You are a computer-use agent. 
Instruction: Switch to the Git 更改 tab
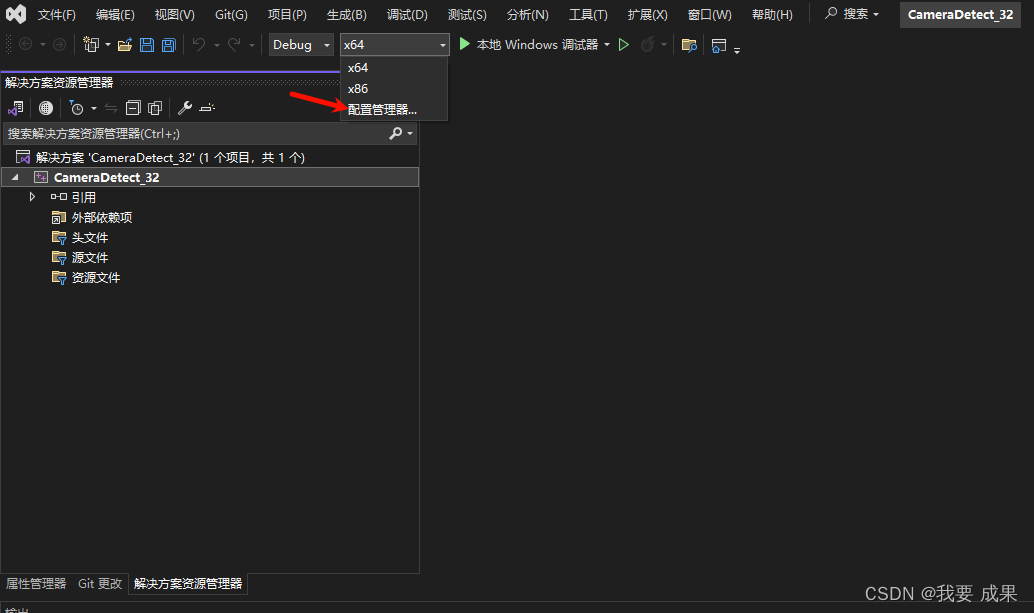[100, 583]
